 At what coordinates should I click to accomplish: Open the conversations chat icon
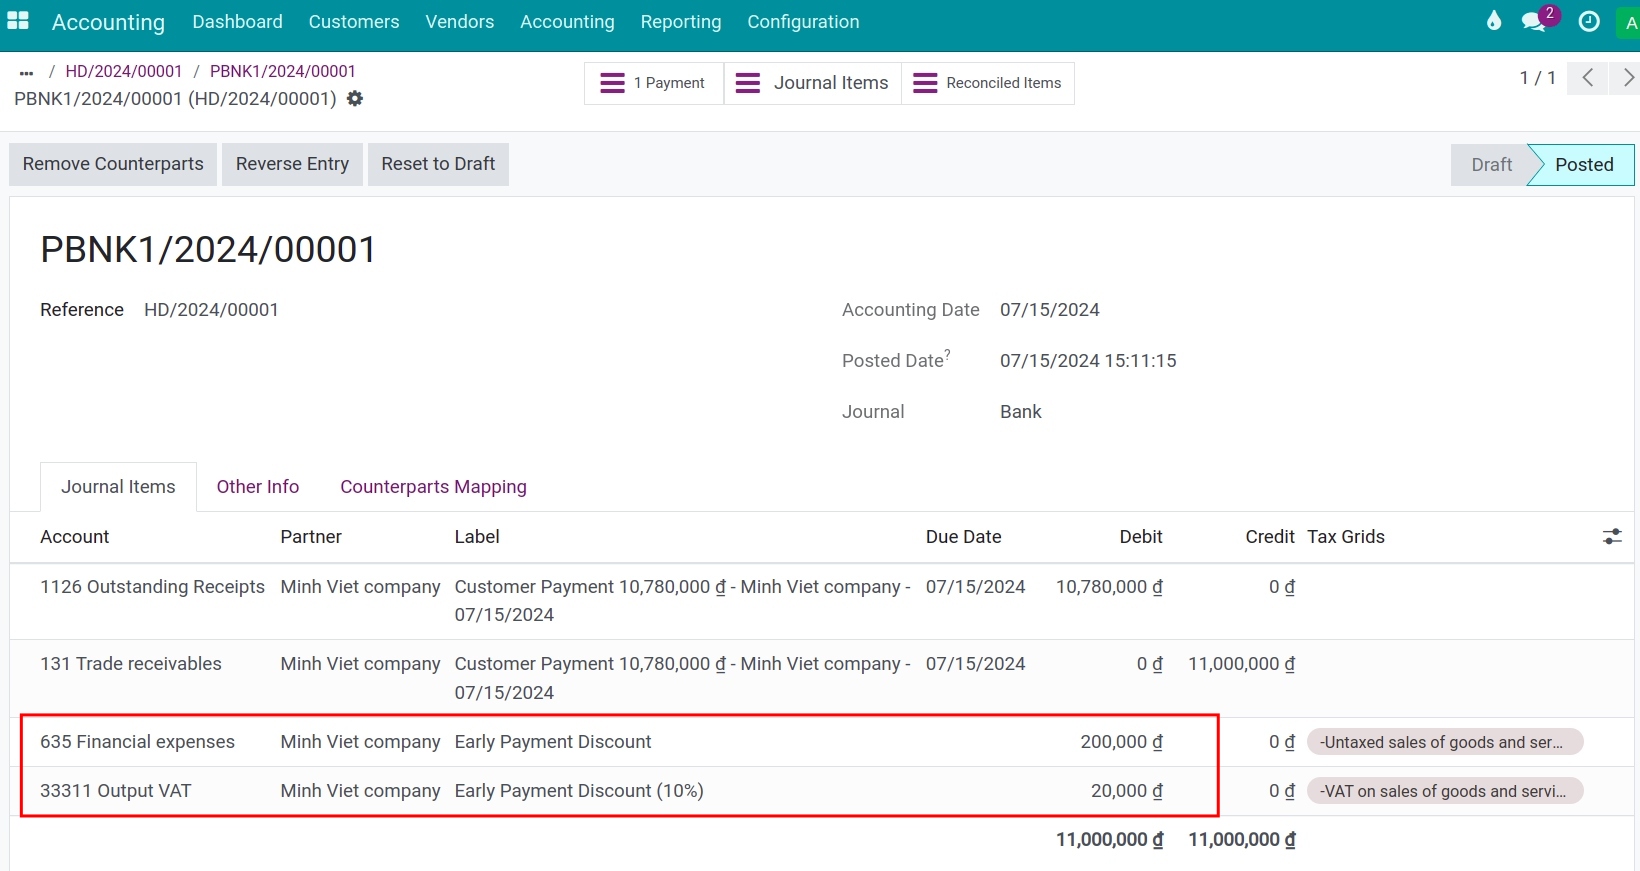1534,22
